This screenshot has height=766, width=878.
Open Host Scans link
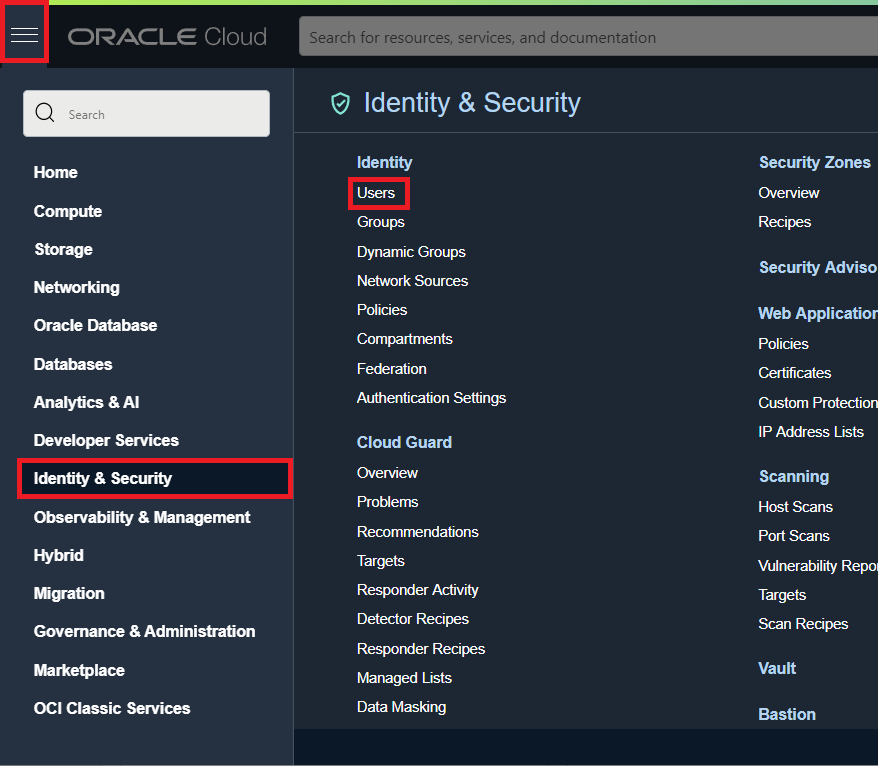pos(795,507)
